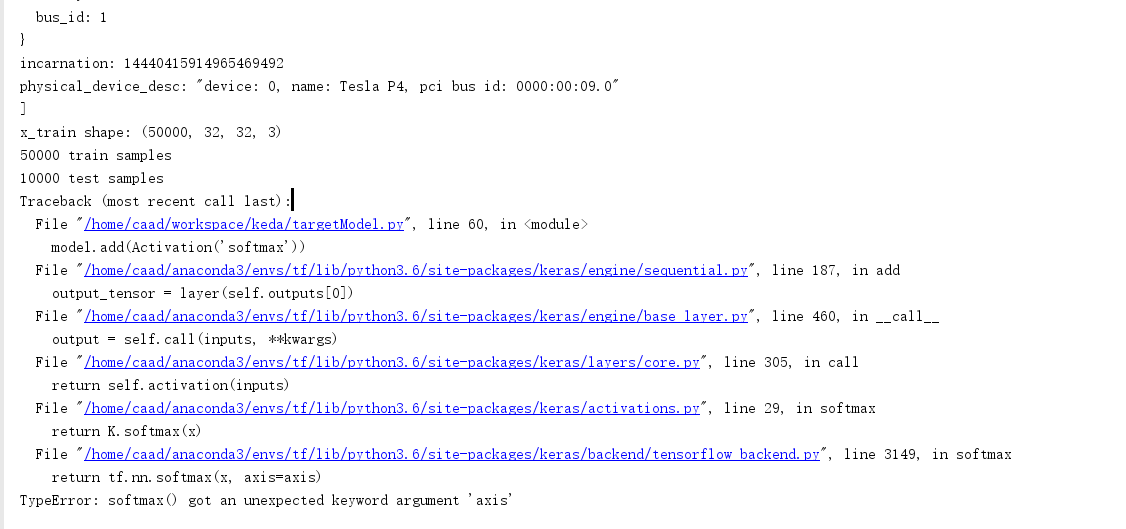
Task: Click the 'return self.activation(inputs)' code line
Action: [170, 386]
